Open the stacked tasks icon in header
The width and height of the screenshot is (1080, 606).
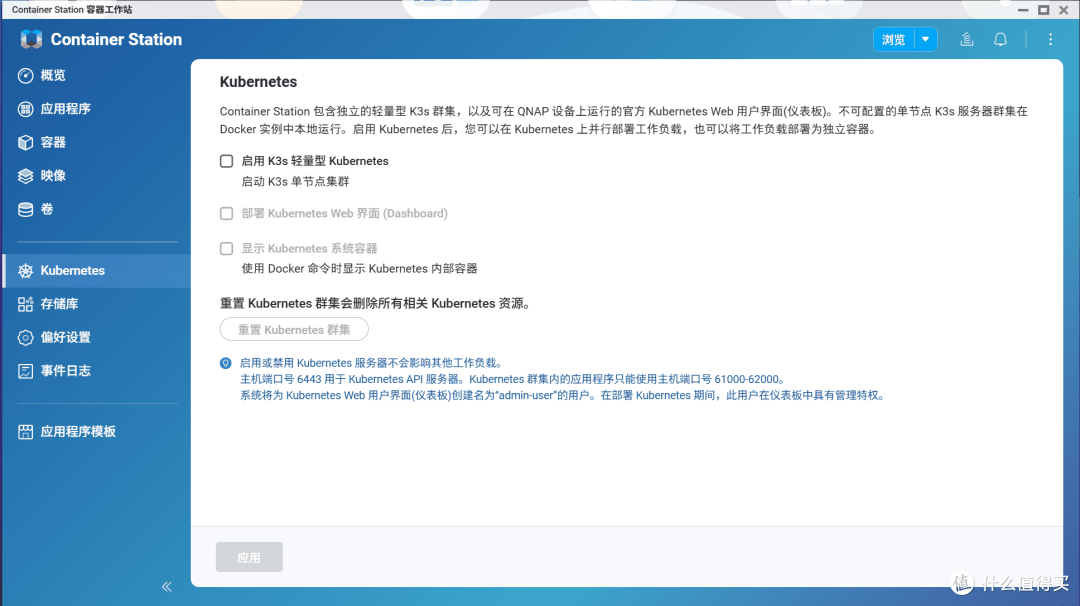tap(967, 39)
